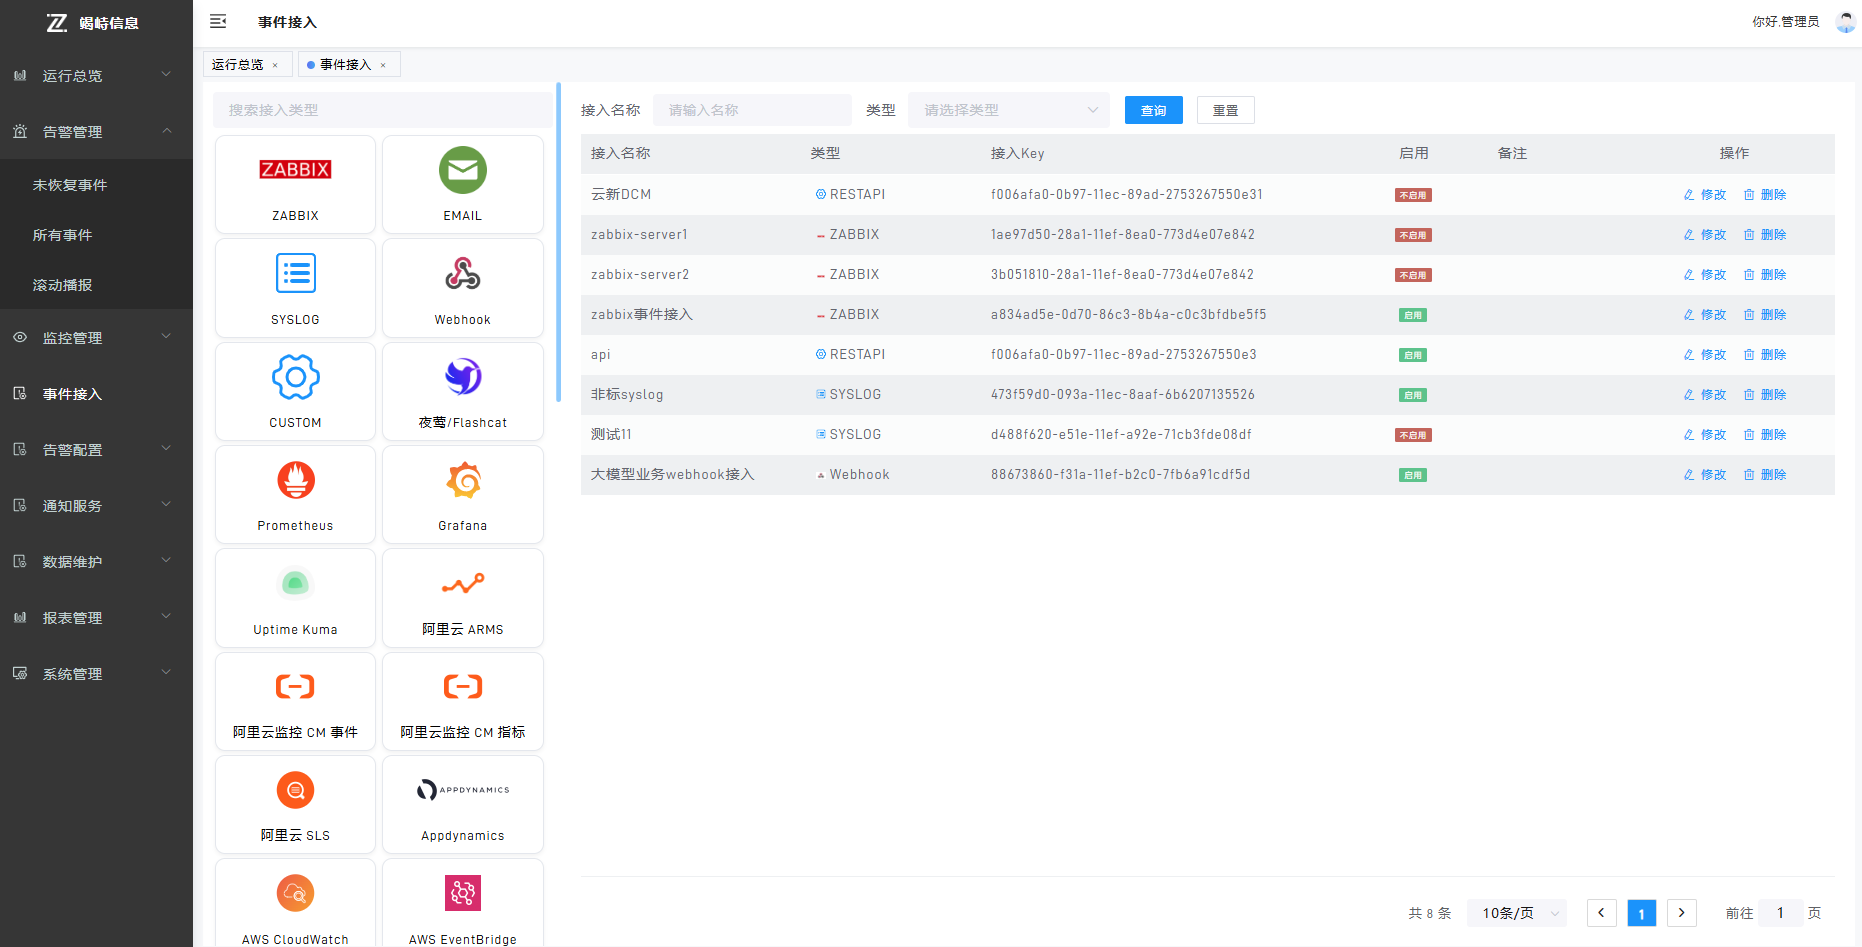The width and height of the screenshot is (1862, 947).
Task: Toggle the 启用 status of 大模型业务webhook接入
Action: (1413, 475)
